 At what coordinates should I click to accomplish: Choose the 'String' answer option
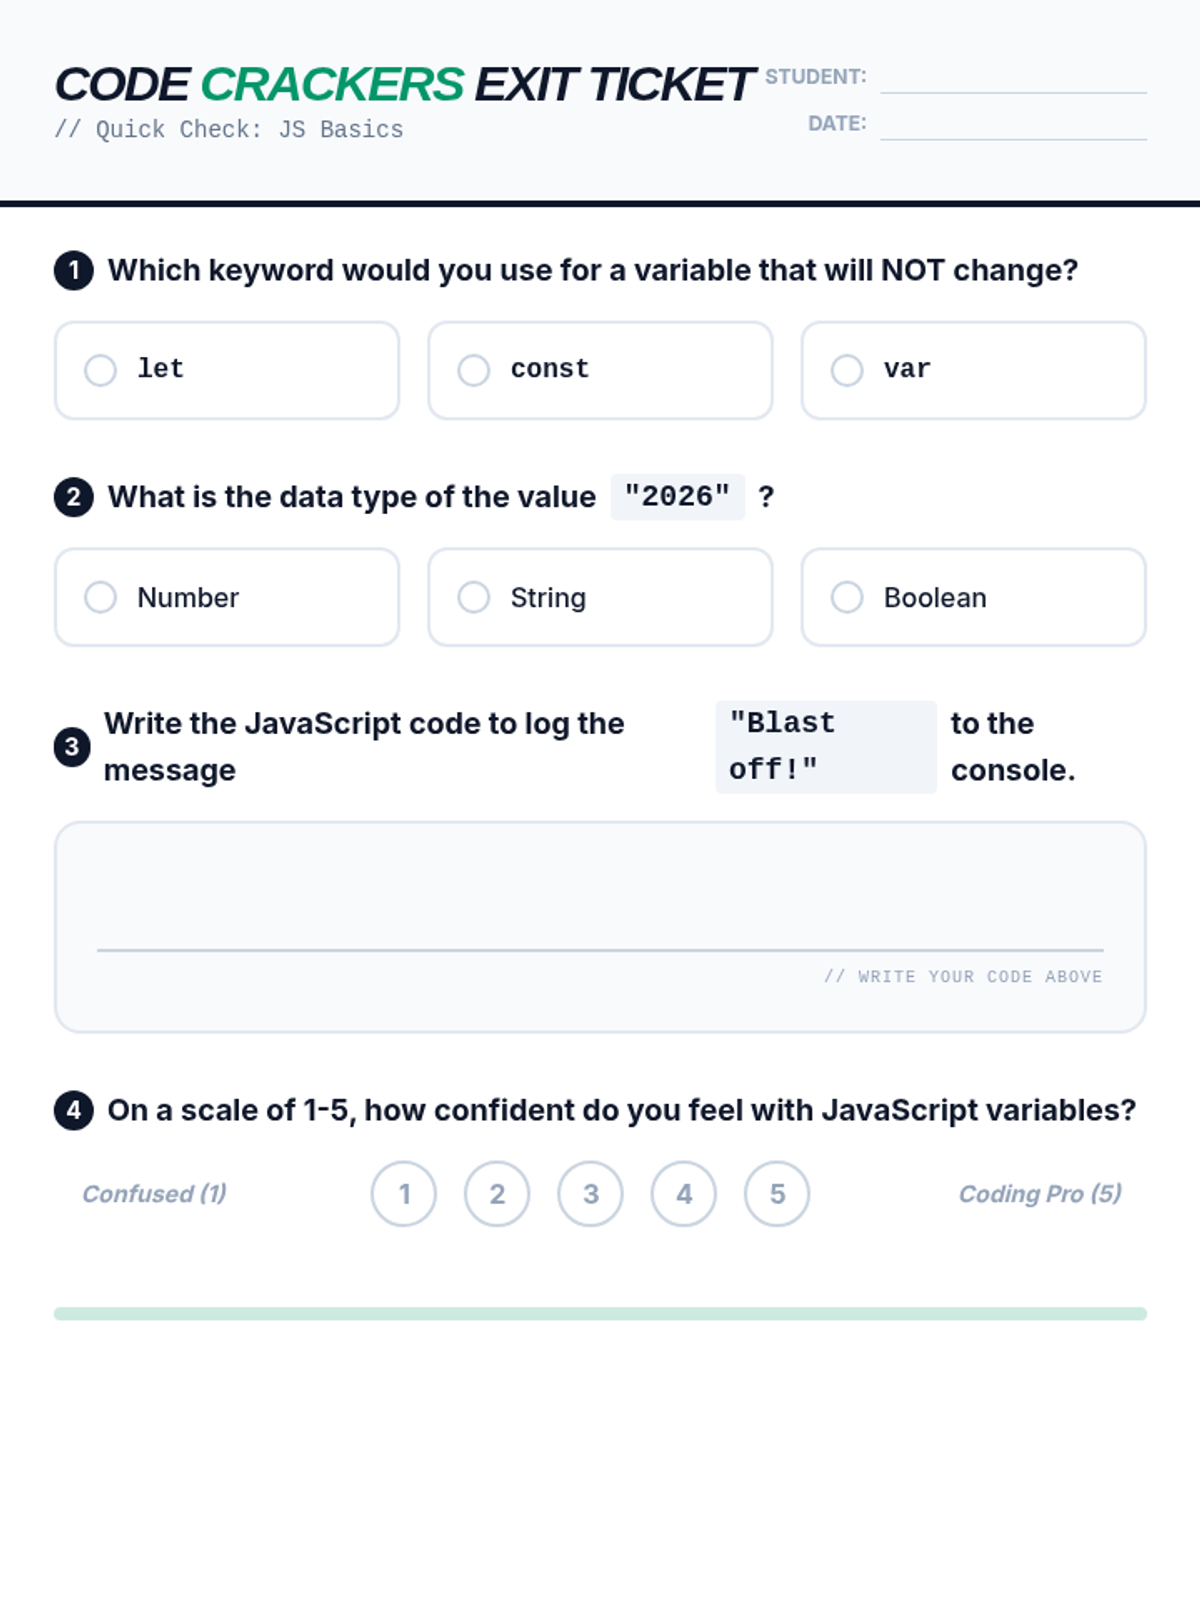coord(473,597)
